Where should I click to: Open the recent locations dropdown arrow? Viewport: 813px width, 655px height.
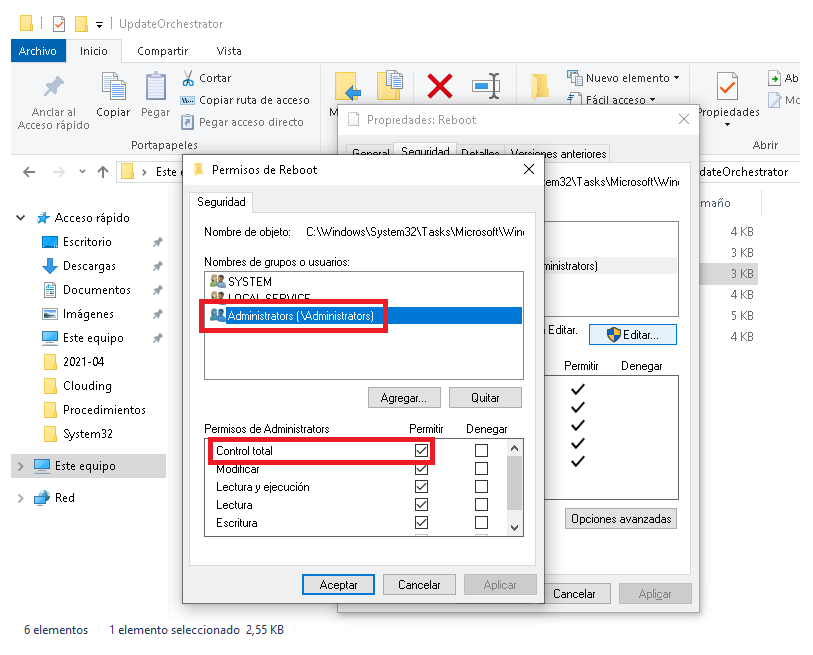tap(82, 172)
